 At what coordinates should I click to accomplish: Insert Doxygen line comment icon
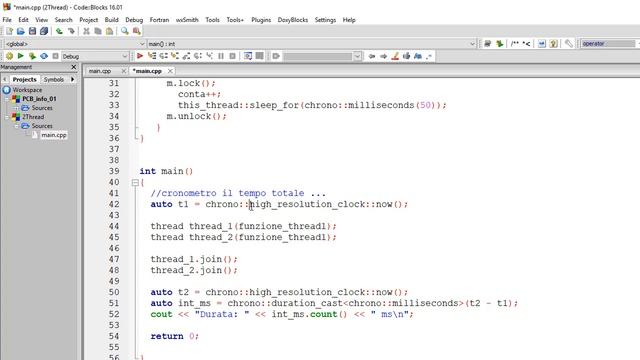[x=527, y=44]
